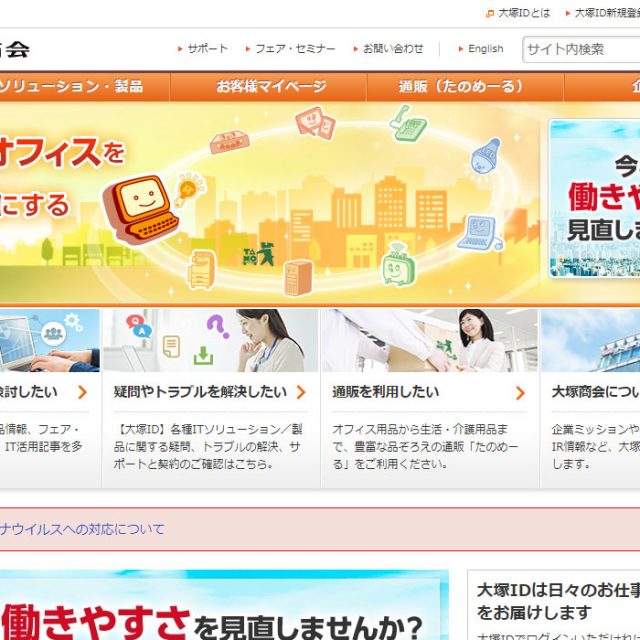Open the サポート link in the header
The height and width of the screenshot is (640, 640).
(x=207, y=48)
